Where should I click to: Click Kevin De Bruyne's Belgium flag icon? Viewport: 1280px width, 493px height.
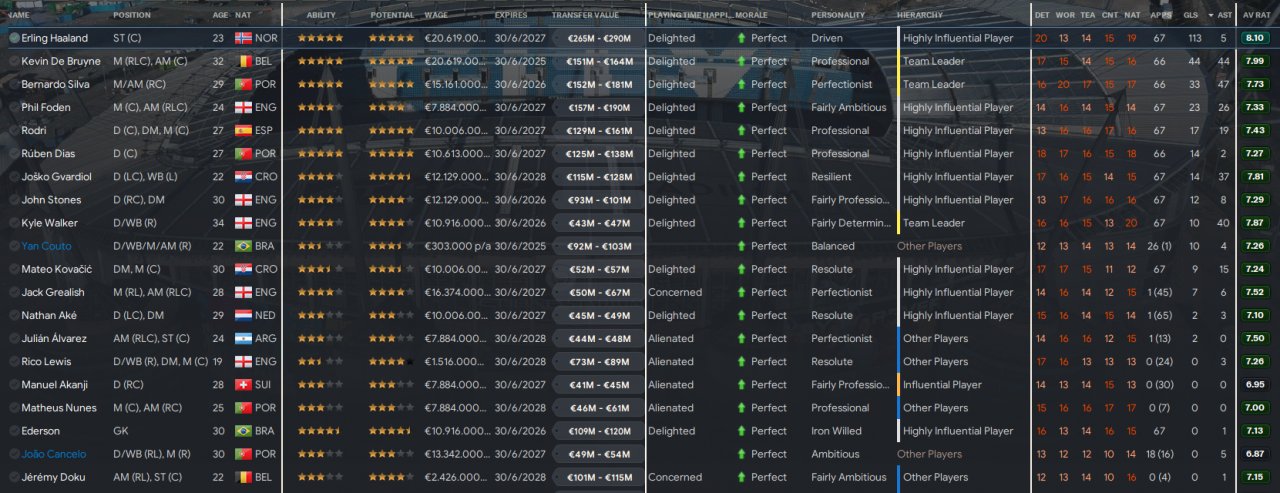coord(243,61)
